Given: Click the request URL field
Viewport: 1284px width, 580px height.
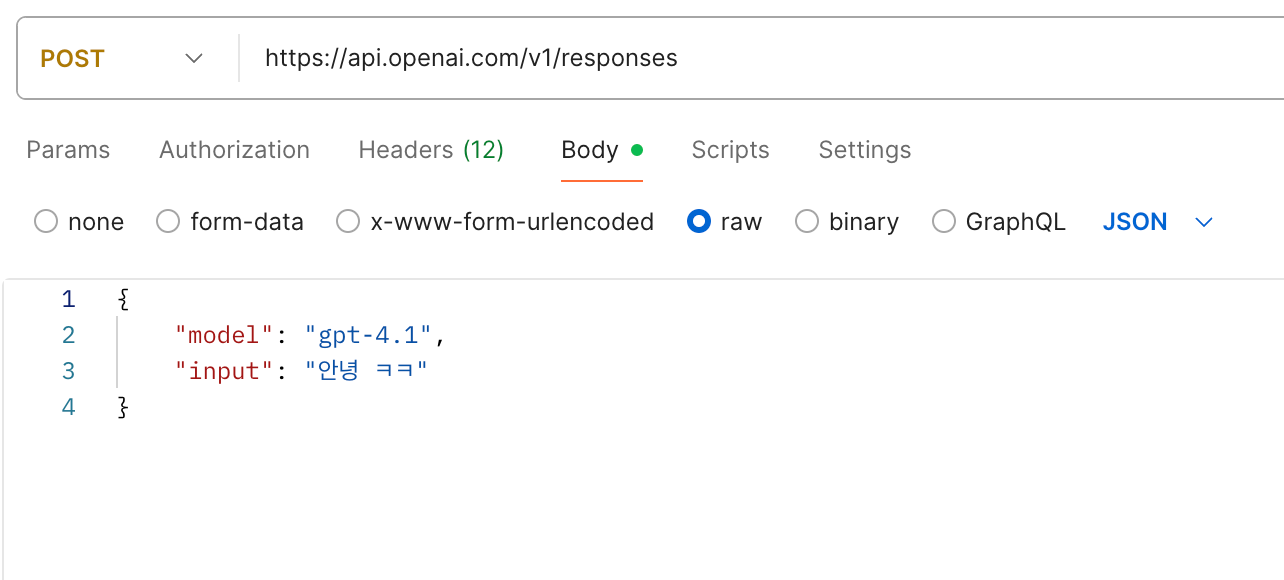Looking at the screenshot, I should (x=762, y=58).
